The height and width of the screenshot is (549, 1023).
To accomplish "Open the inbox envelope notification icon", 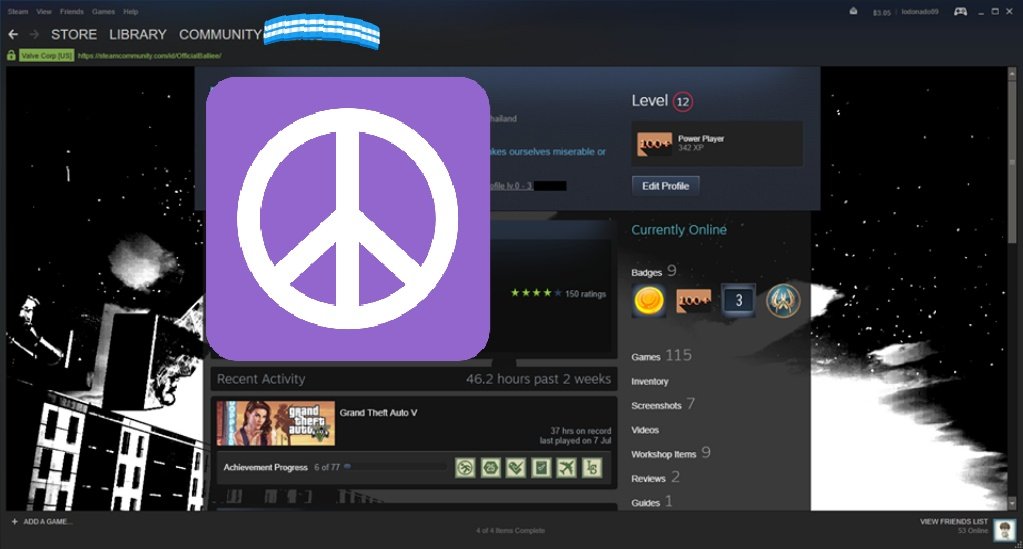I will coord(853,11).
